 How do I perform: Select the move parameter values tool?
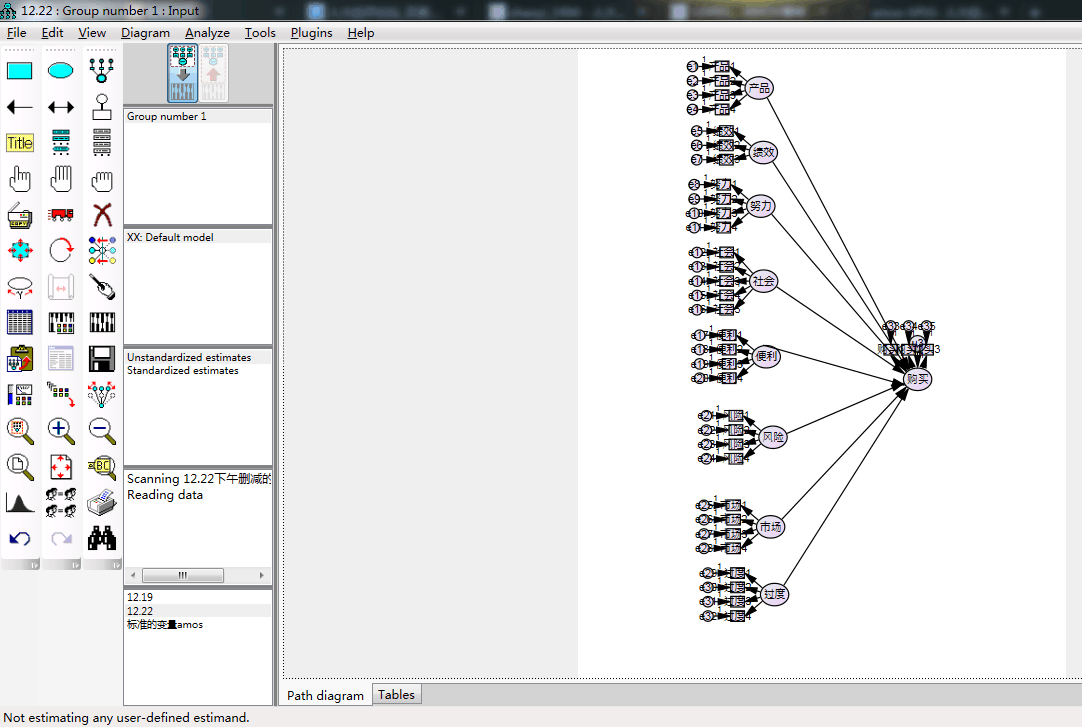pos(61,287)
